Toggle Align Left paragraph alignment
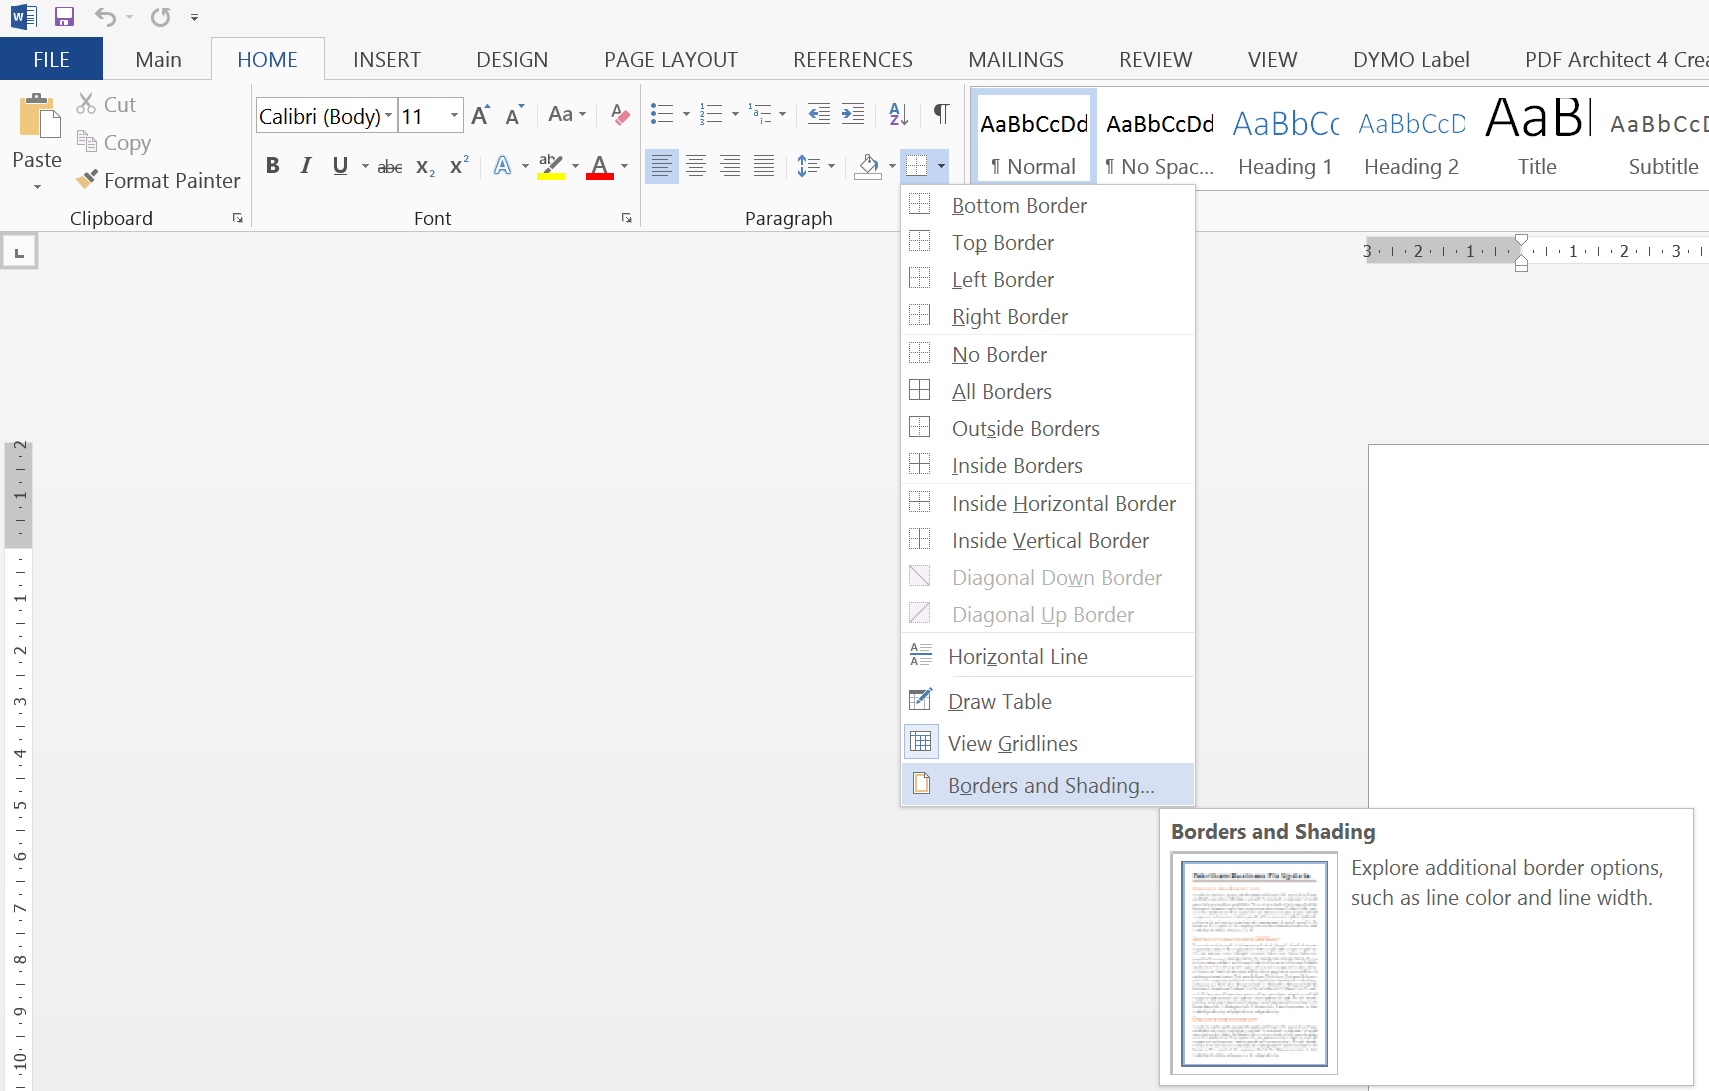Image resolution: width=1709 pixels, height=1091 pixels. (x=662, y=166)
